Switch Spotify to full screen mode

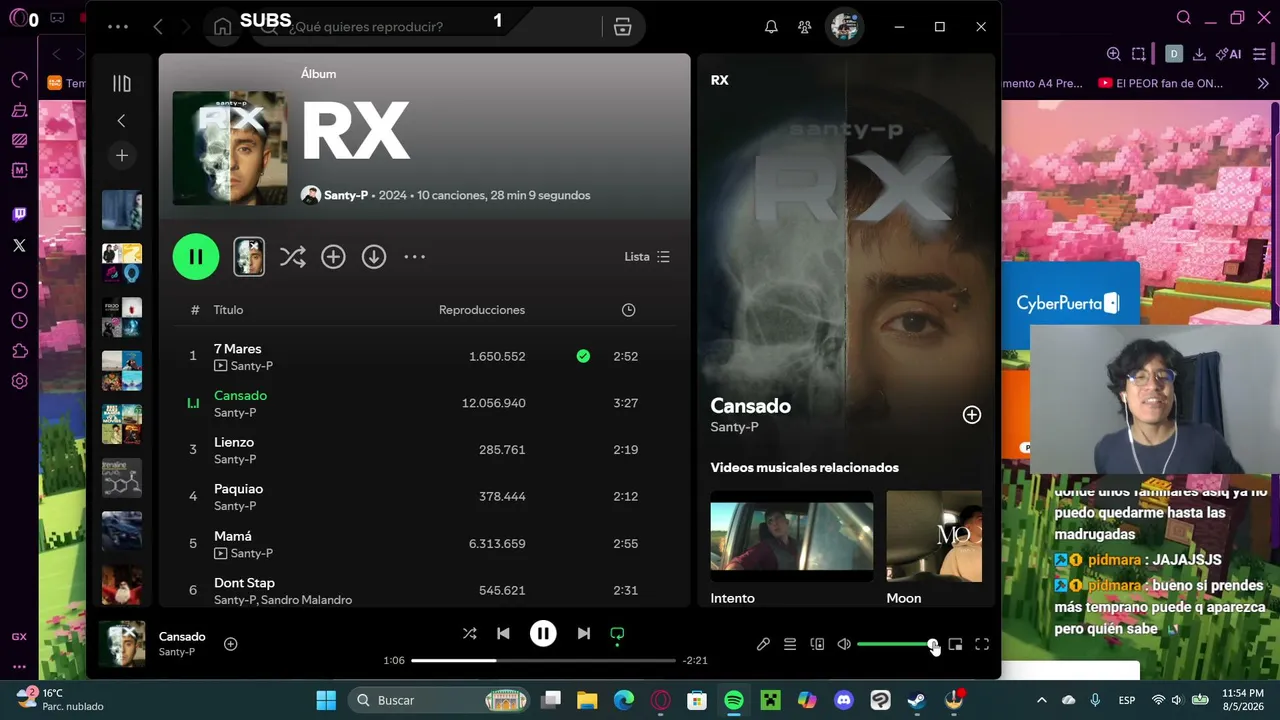click(x=982, y=645)
